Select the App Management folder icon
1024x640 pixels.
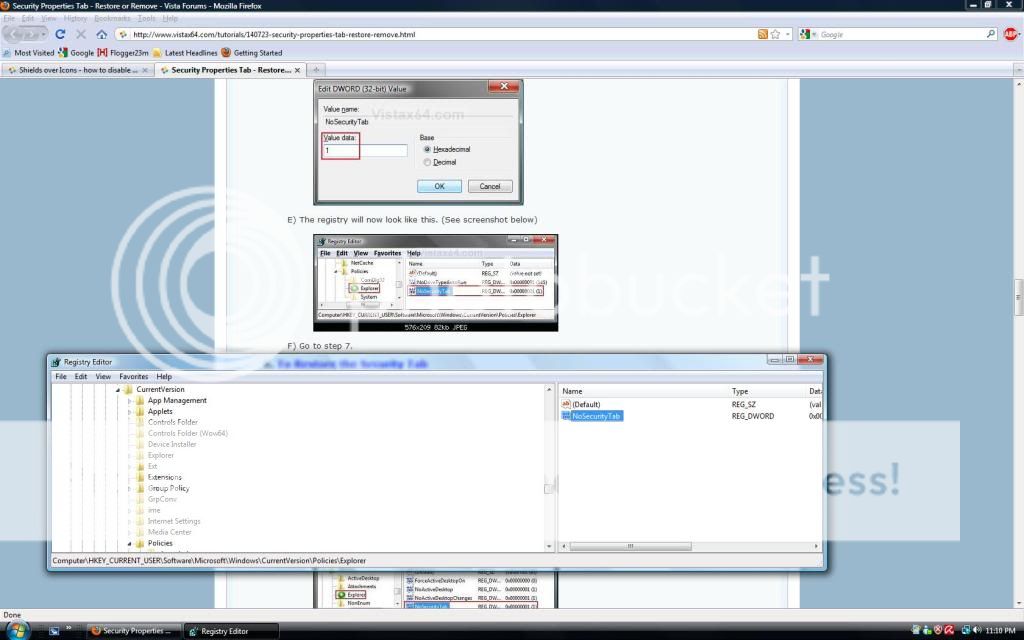click(x=140, y=400)
